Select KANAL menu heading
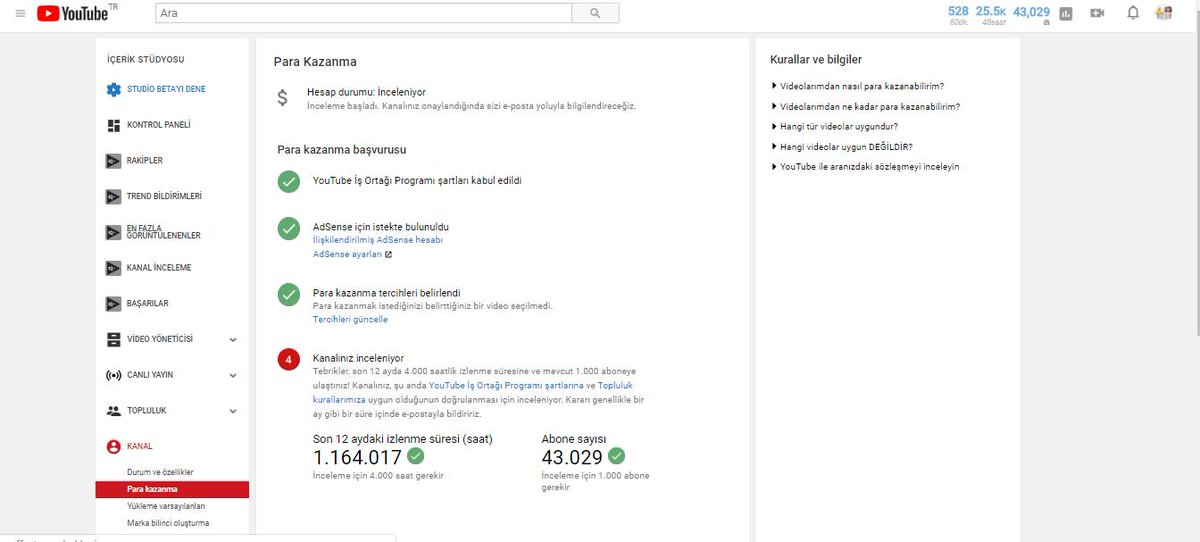1200x542 pixels. point(140,447)
